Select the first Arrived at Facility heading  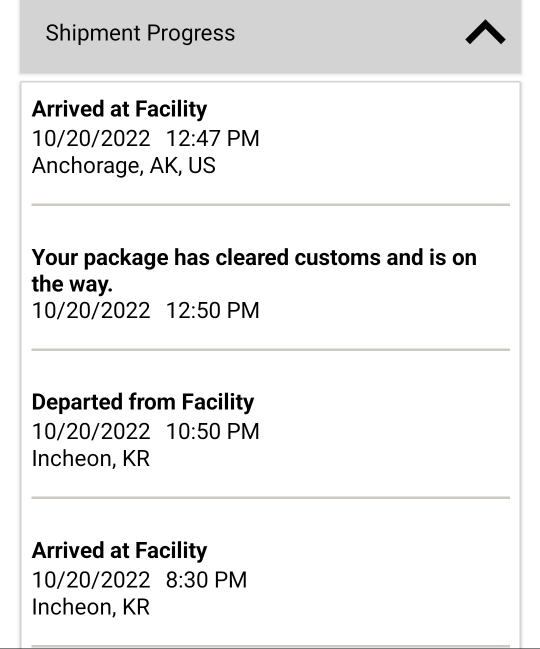click(120, 110)
